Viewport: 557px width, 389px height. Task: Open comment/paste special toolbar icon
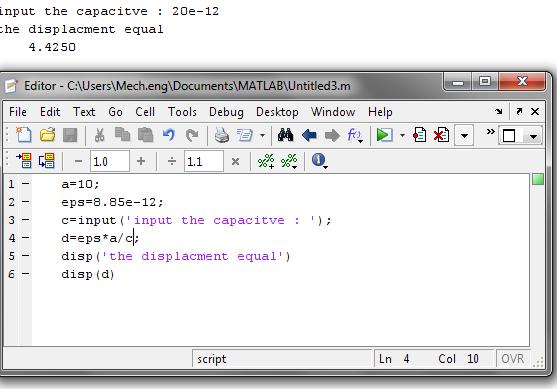[x=245, y=135]
